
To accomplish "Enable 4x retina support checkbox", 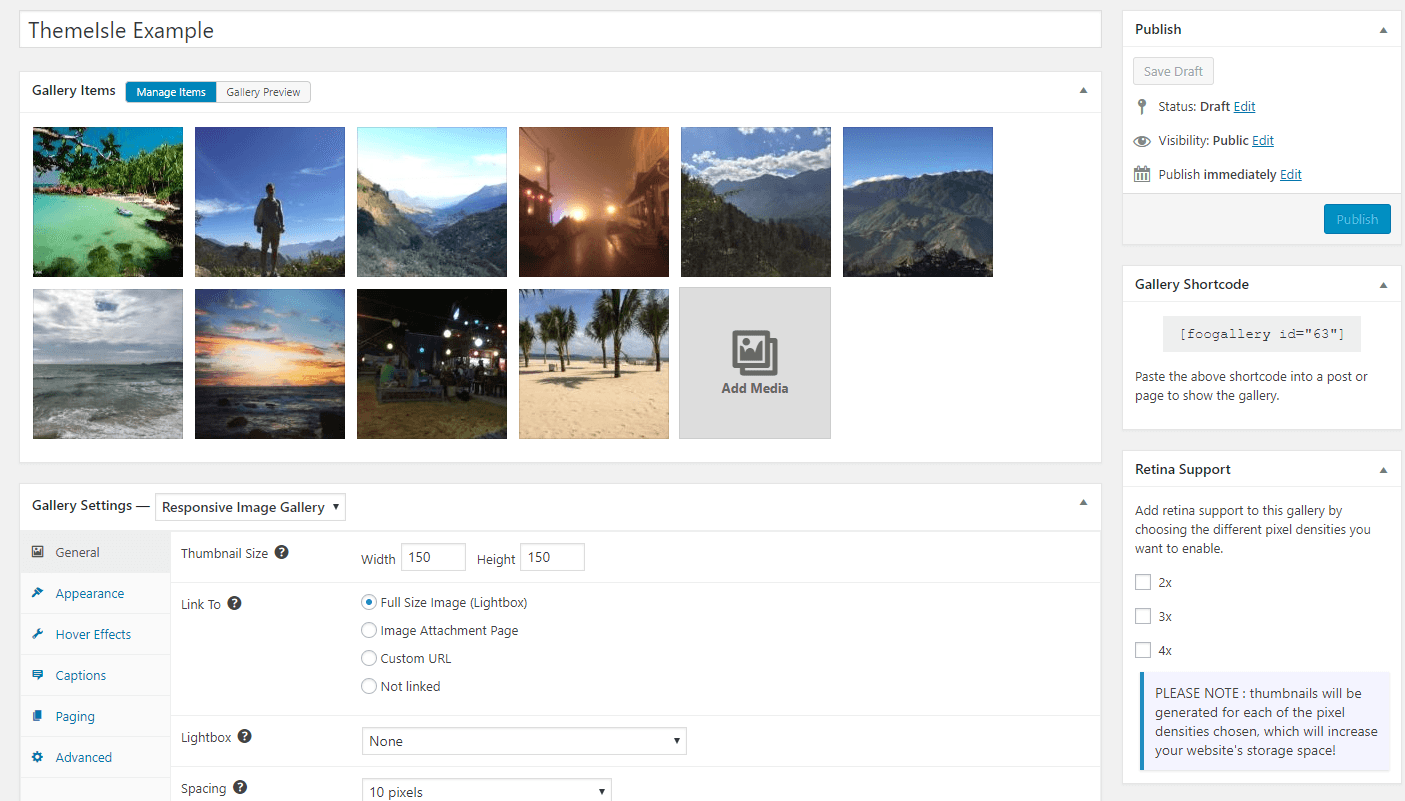I will [1143, 650].
